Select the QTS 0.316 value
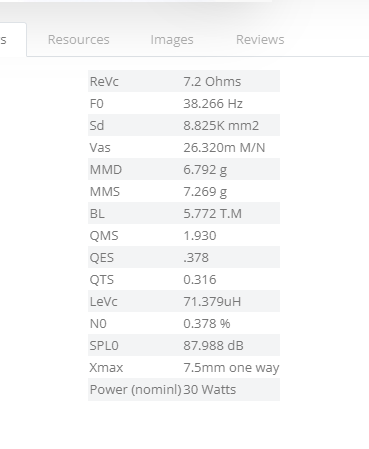Viewport: 369px width, 449px height. coord(200,280)
